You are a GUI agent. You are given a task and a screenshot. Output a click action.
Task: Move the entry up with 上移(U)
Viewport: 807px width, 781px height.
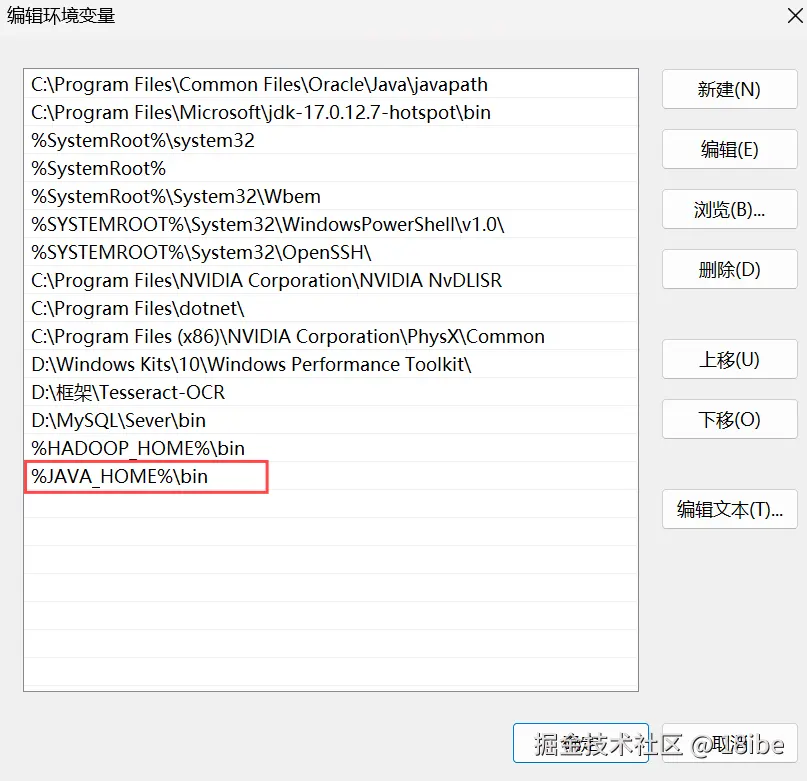coord(729,359)
